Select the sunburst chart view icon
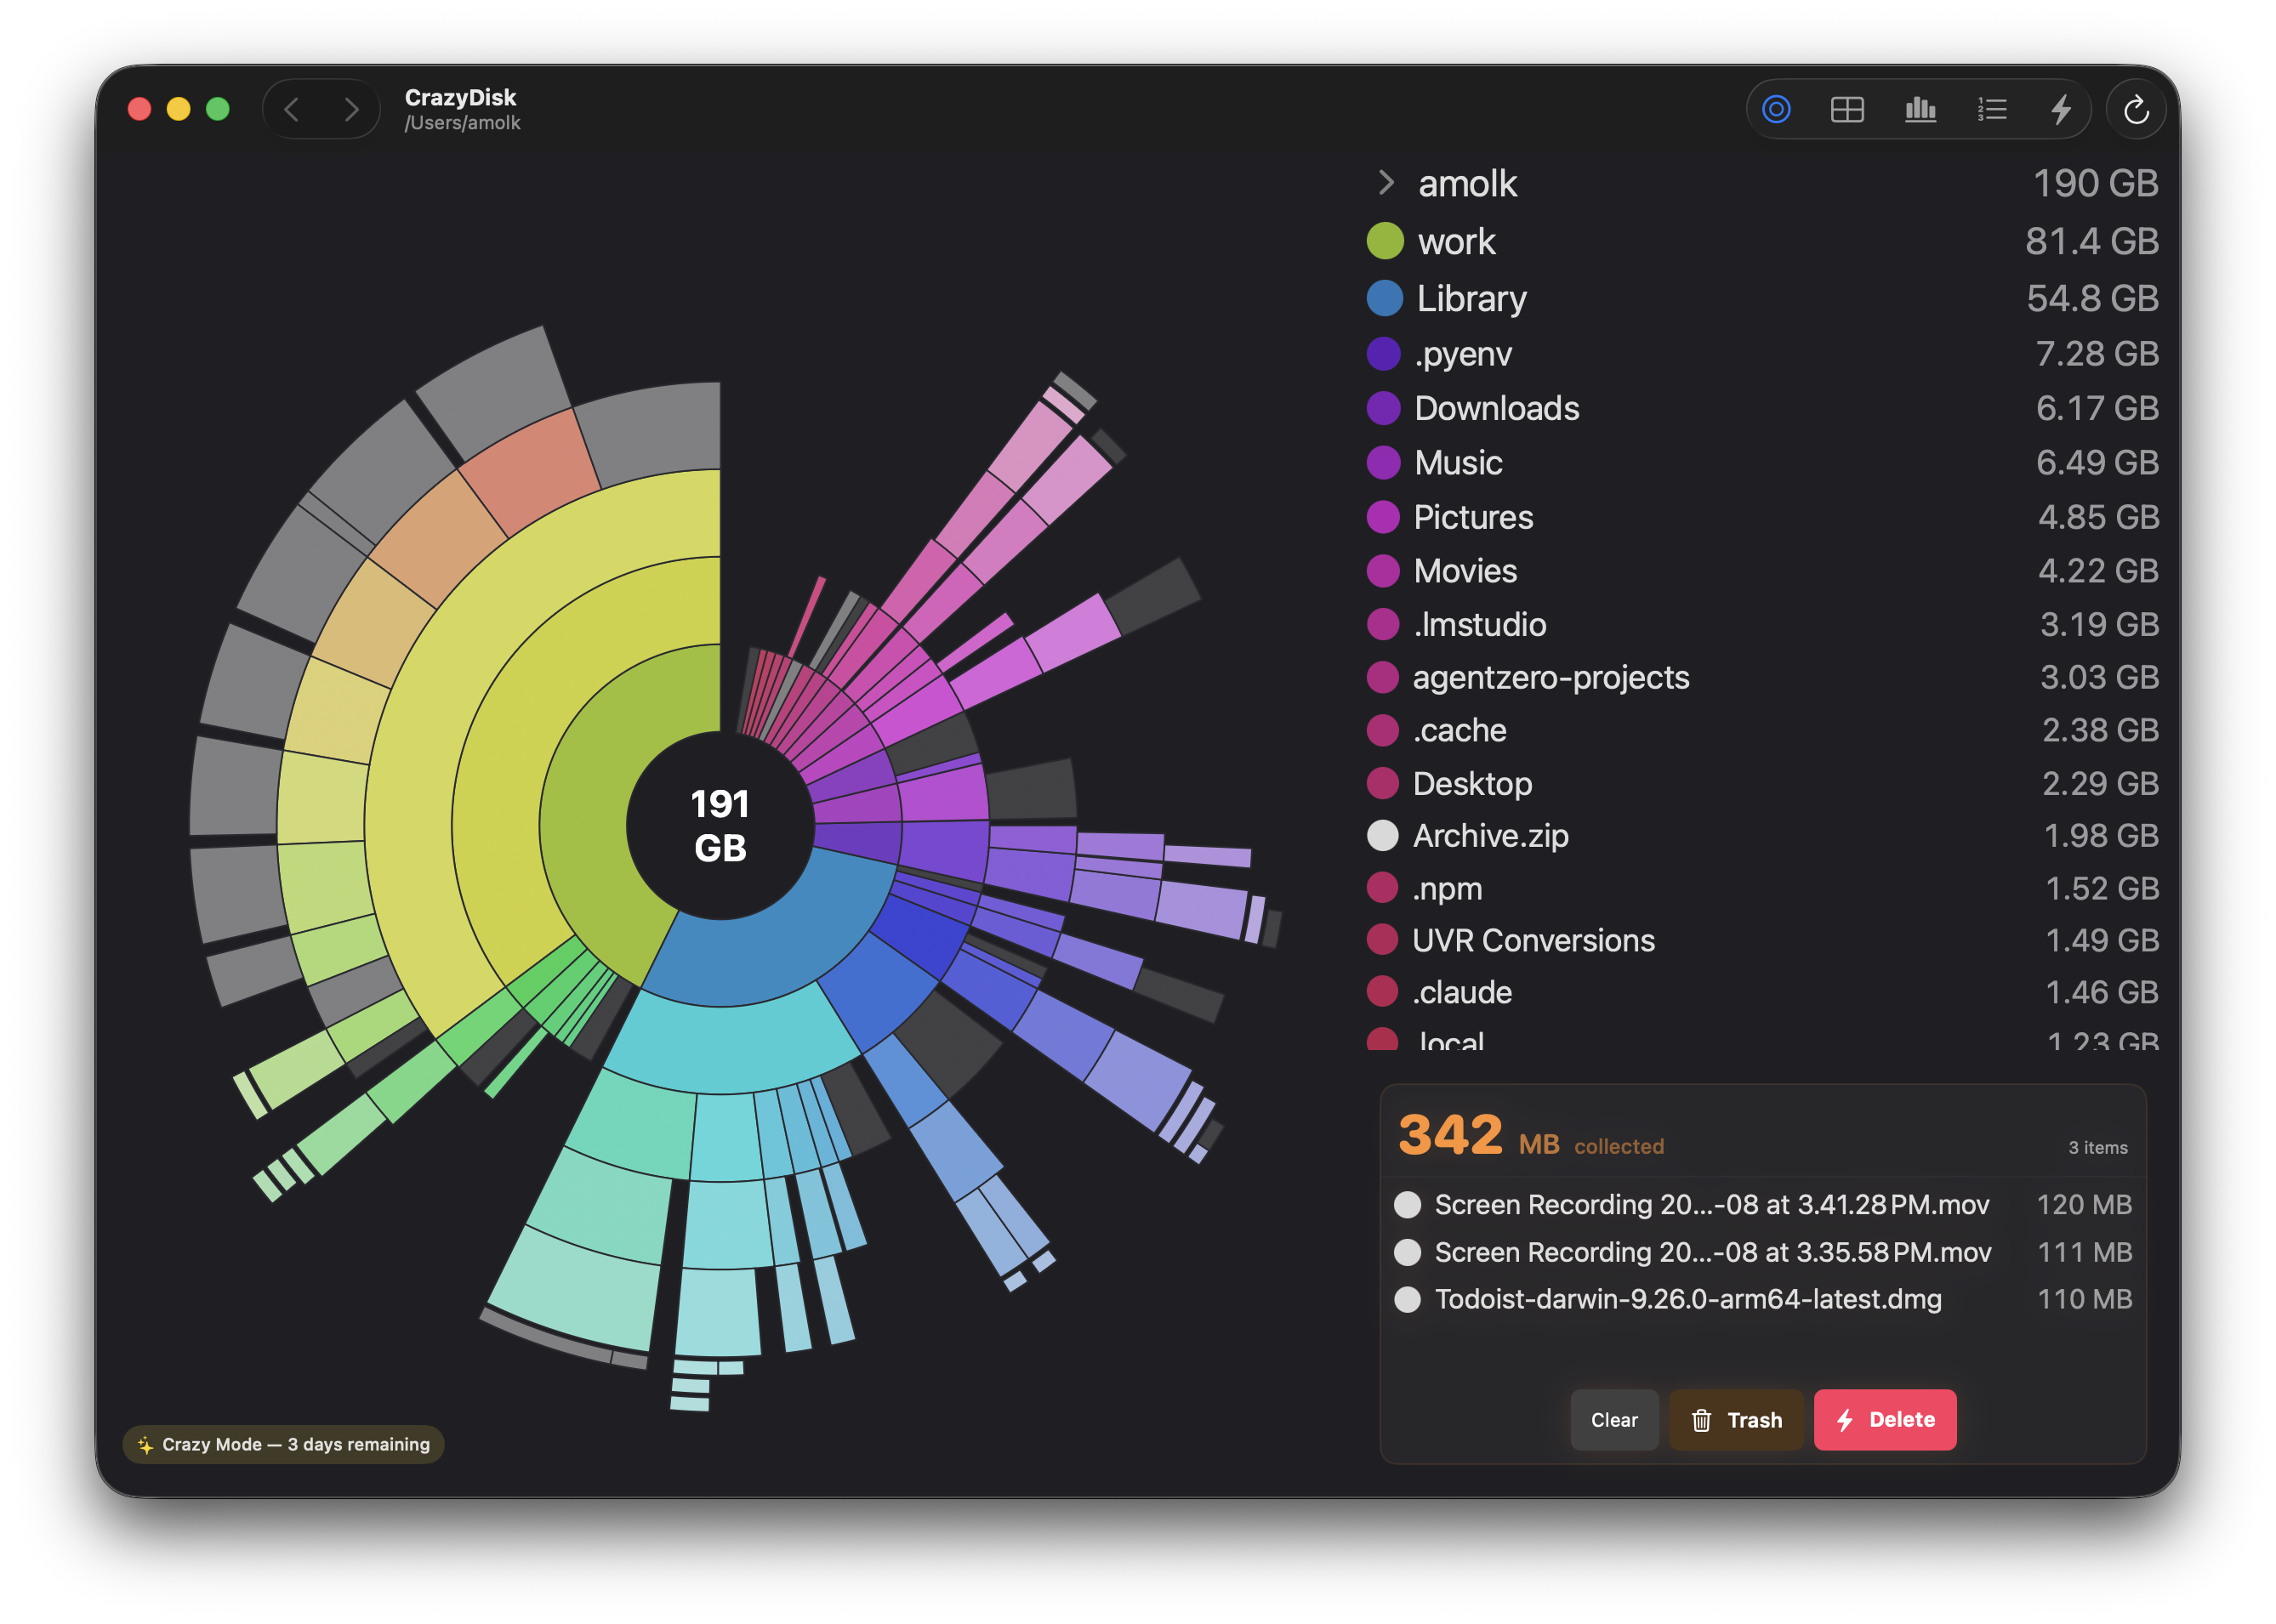Image resolution: width=2276 pixels, height=1624 pixels. (x=1777, y=109)
